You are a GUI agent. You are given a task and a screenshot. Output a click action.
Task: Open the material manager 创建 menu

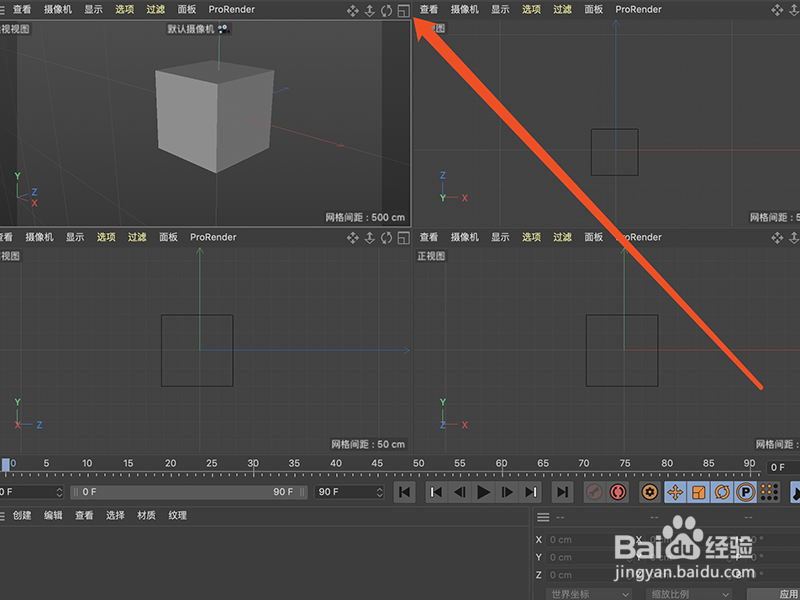tap(22, 516)
